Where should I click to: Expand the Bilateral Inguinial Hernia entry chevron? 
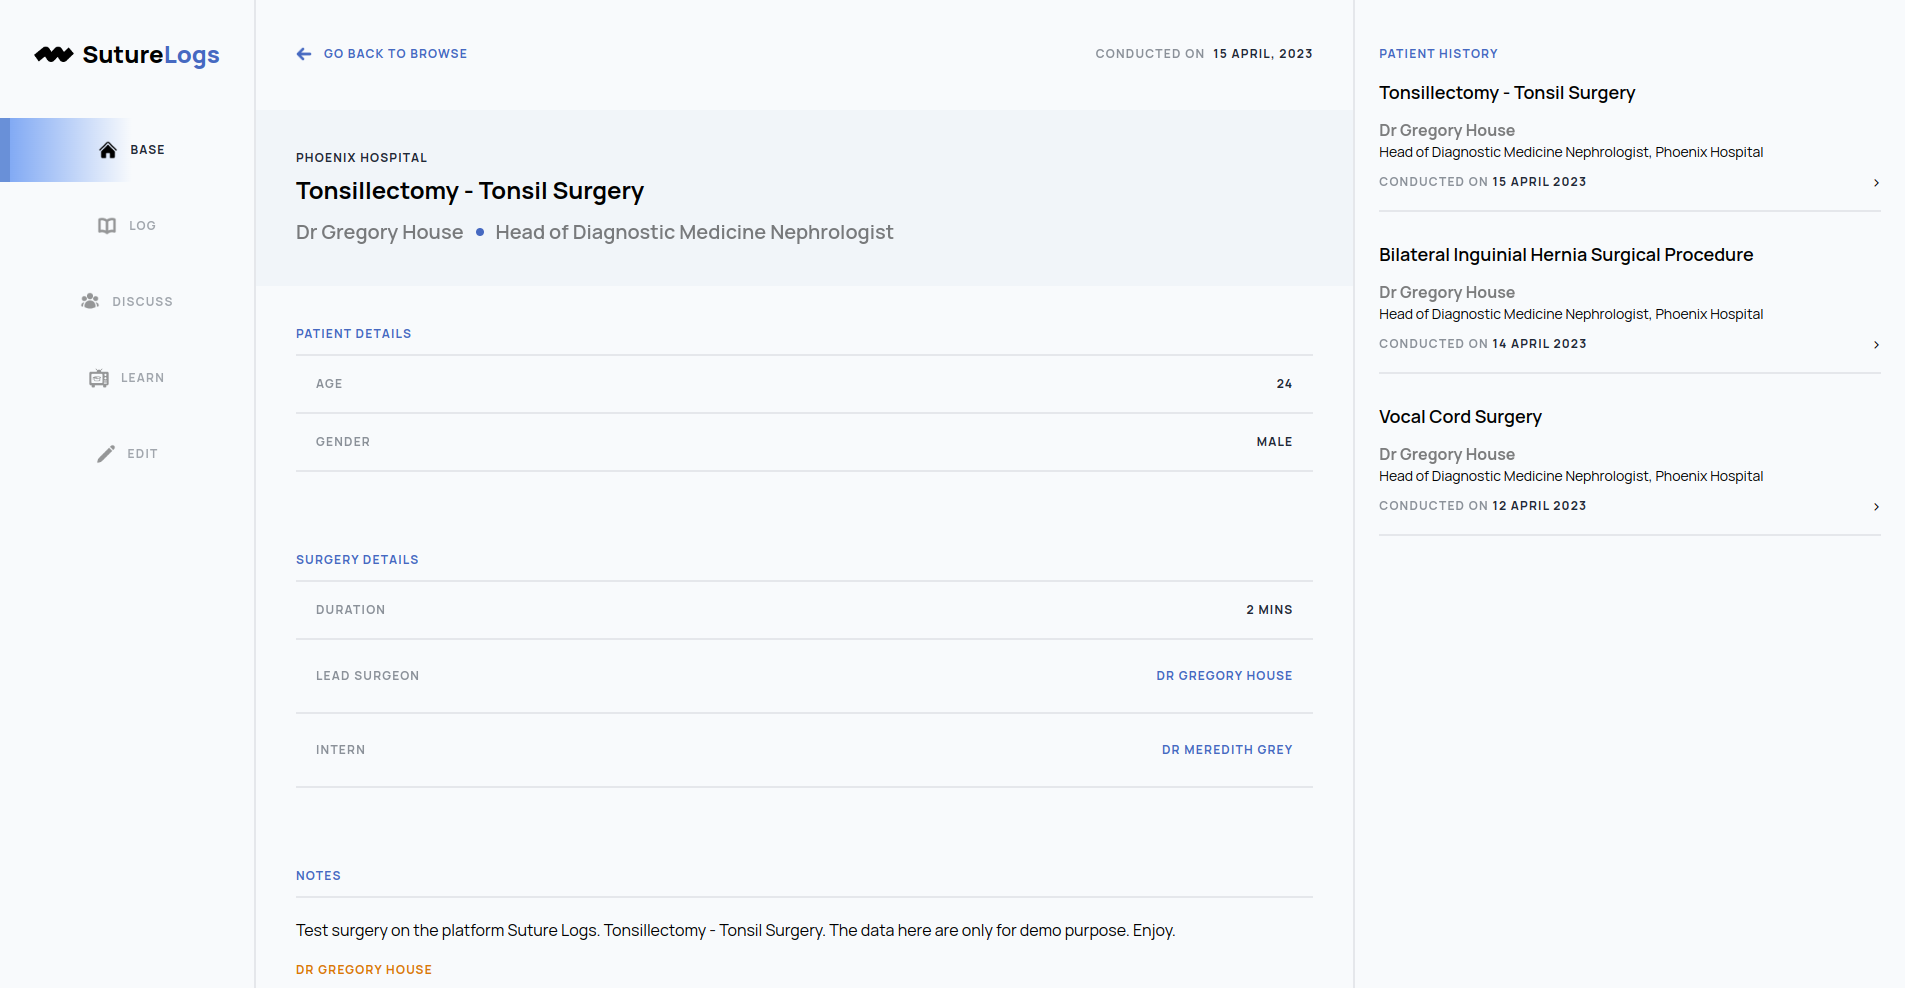coord(1876,345)
